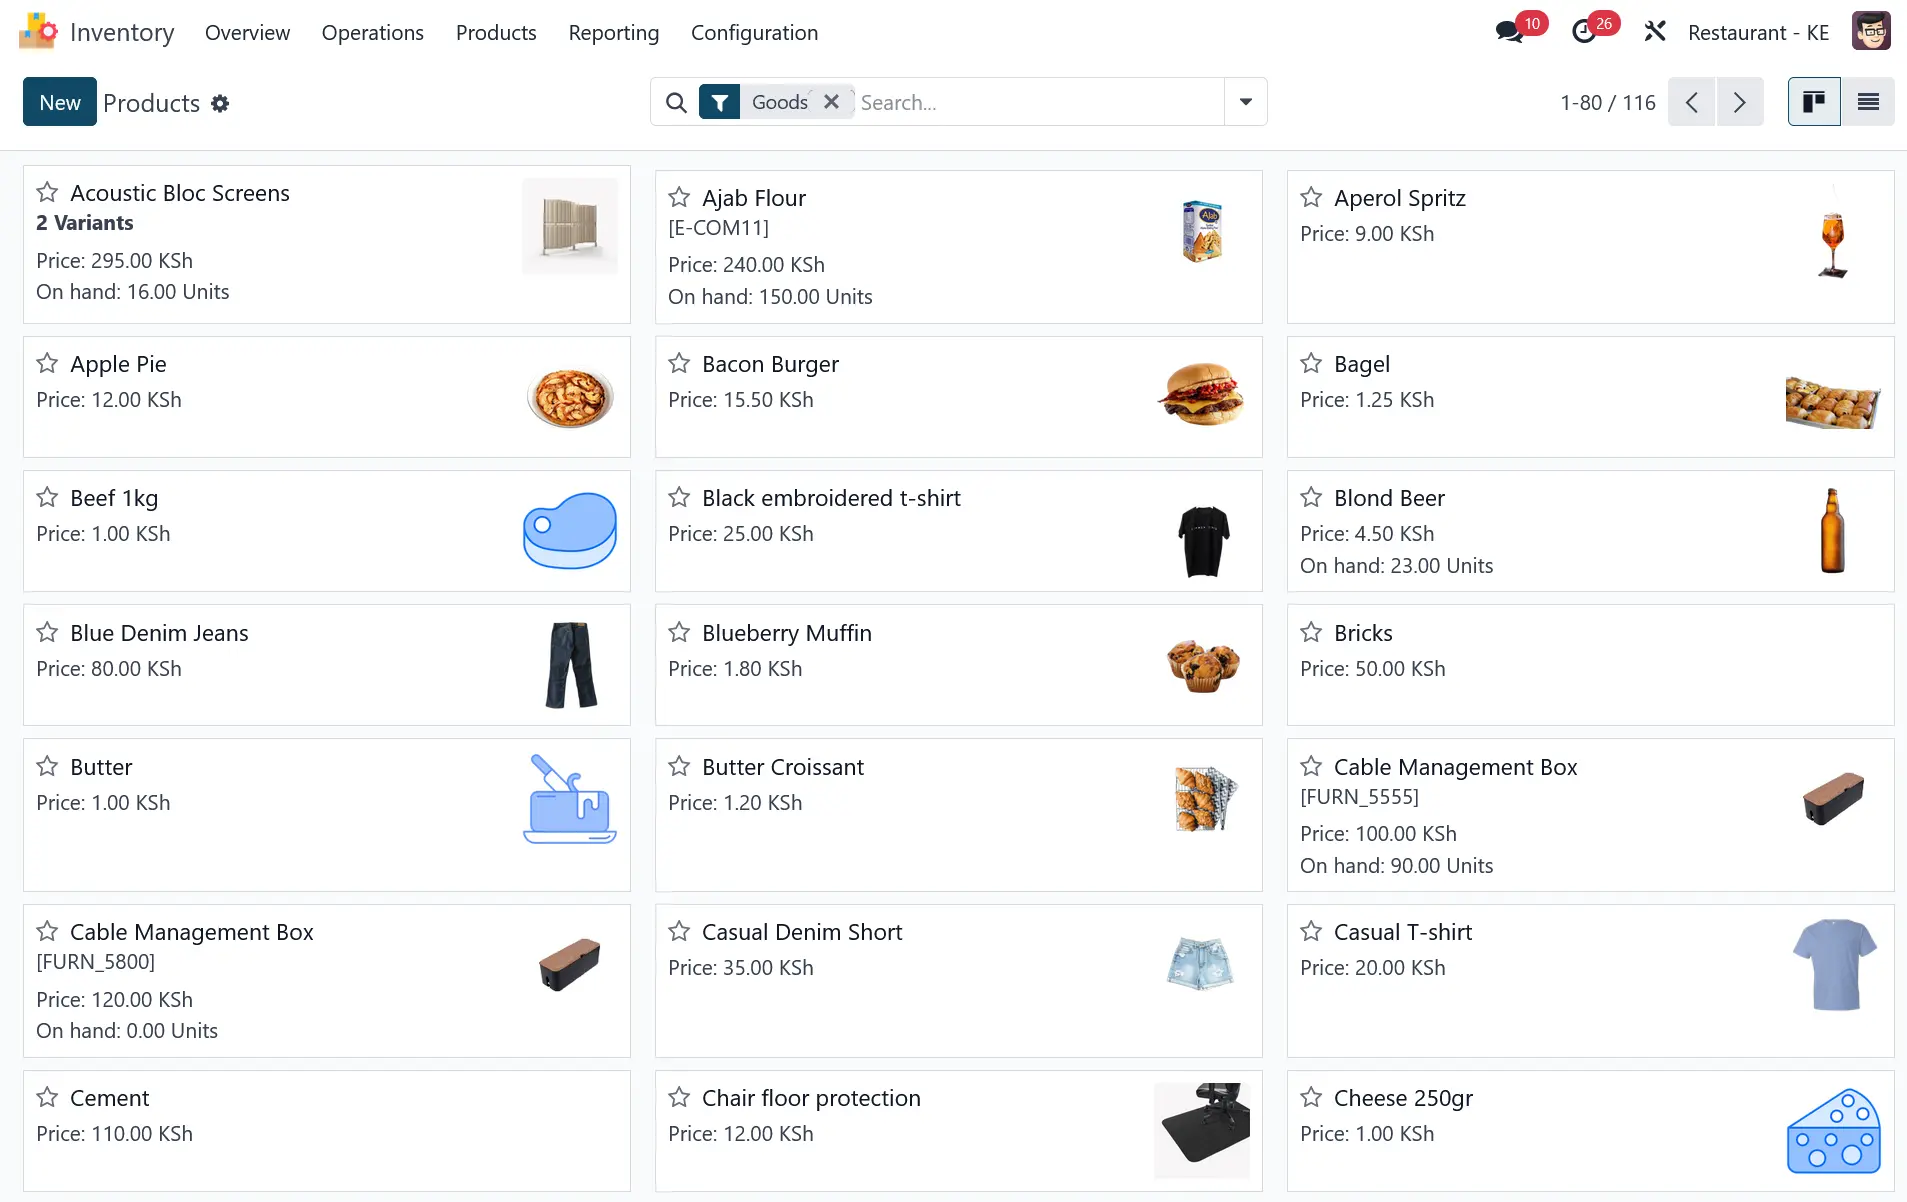
Task: Open the Operations menu
Action: click(x=372, y=33)
